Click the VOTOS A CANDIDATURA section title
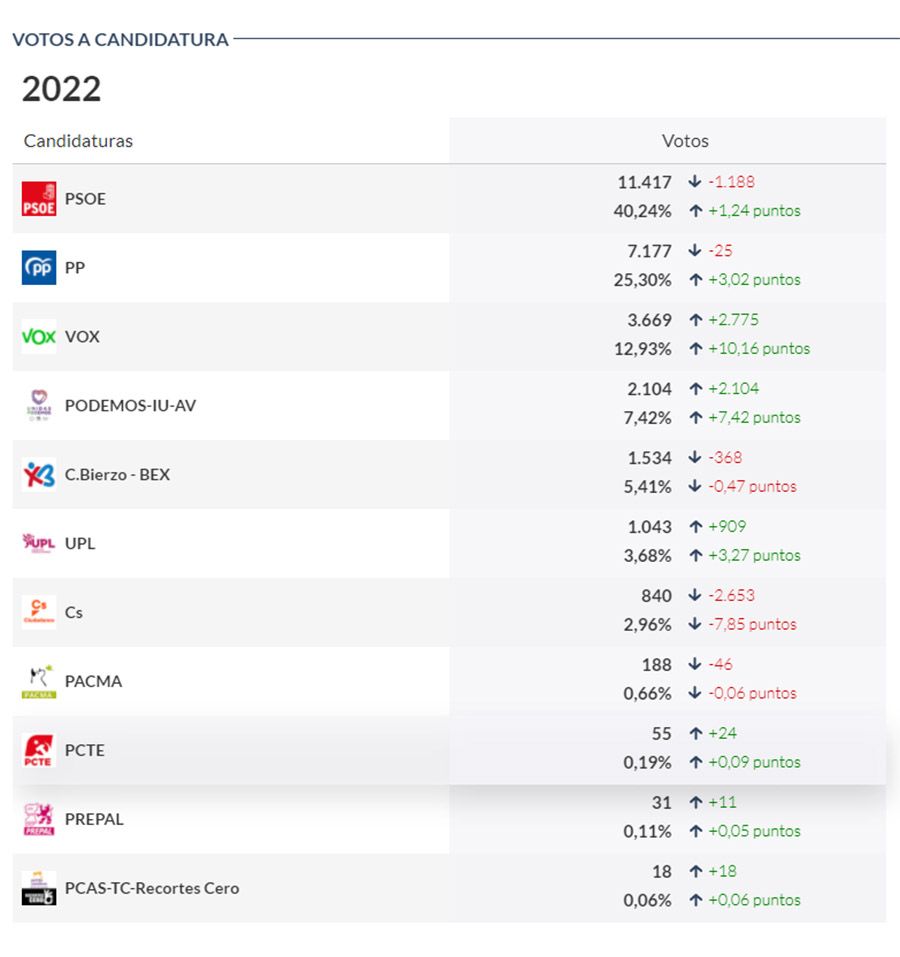This screenshot has width=900, height=957. tap(120, 40)
